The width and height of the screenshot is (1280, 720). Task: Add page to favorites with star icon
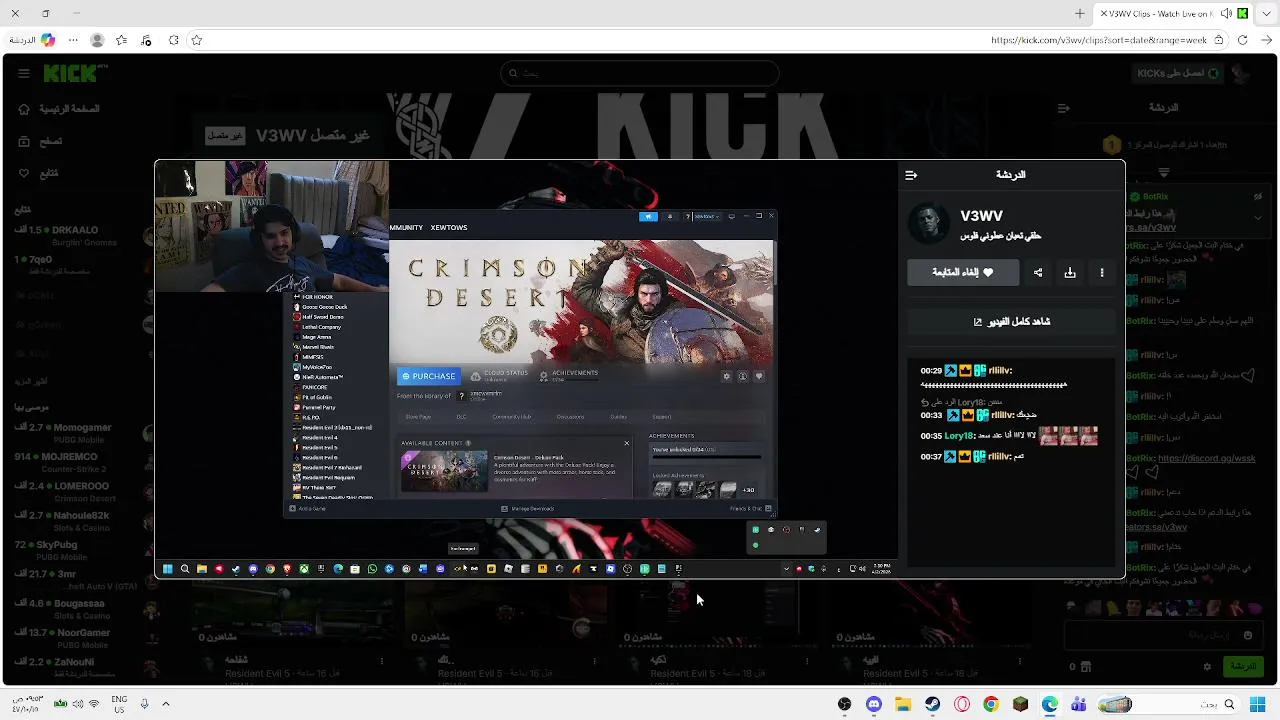click(197, 40)
